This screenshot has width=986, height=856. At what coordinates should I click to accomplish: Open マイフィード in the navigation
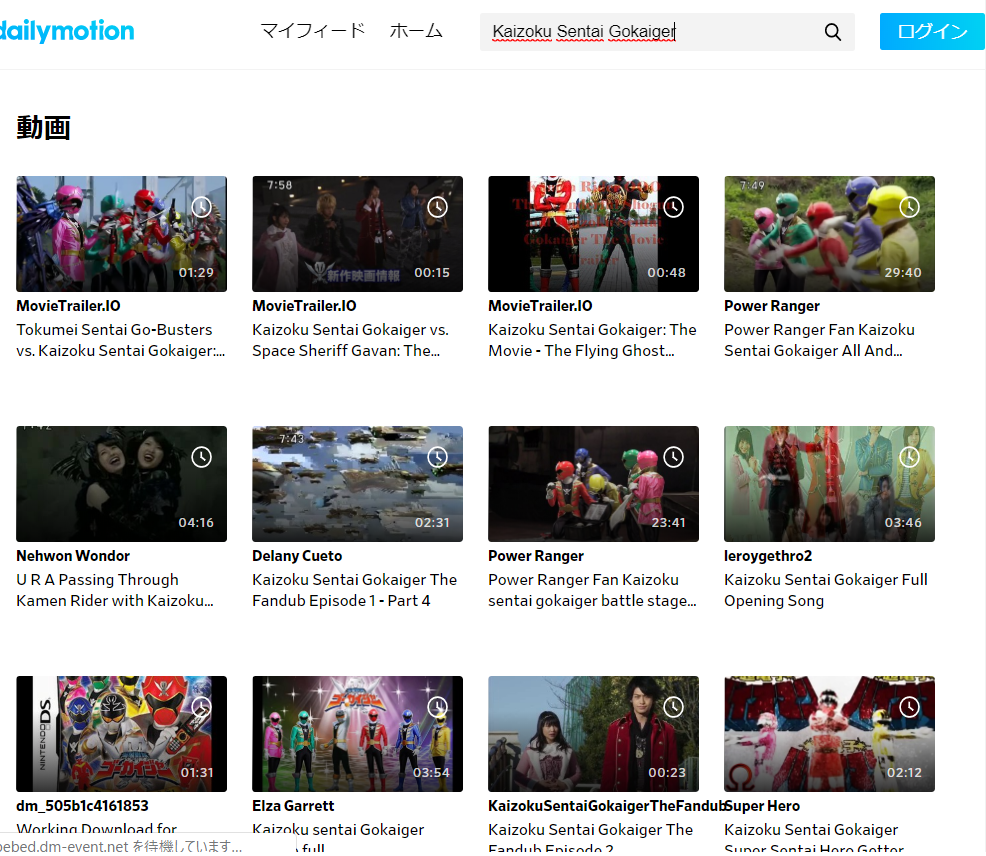click(313, 31)
